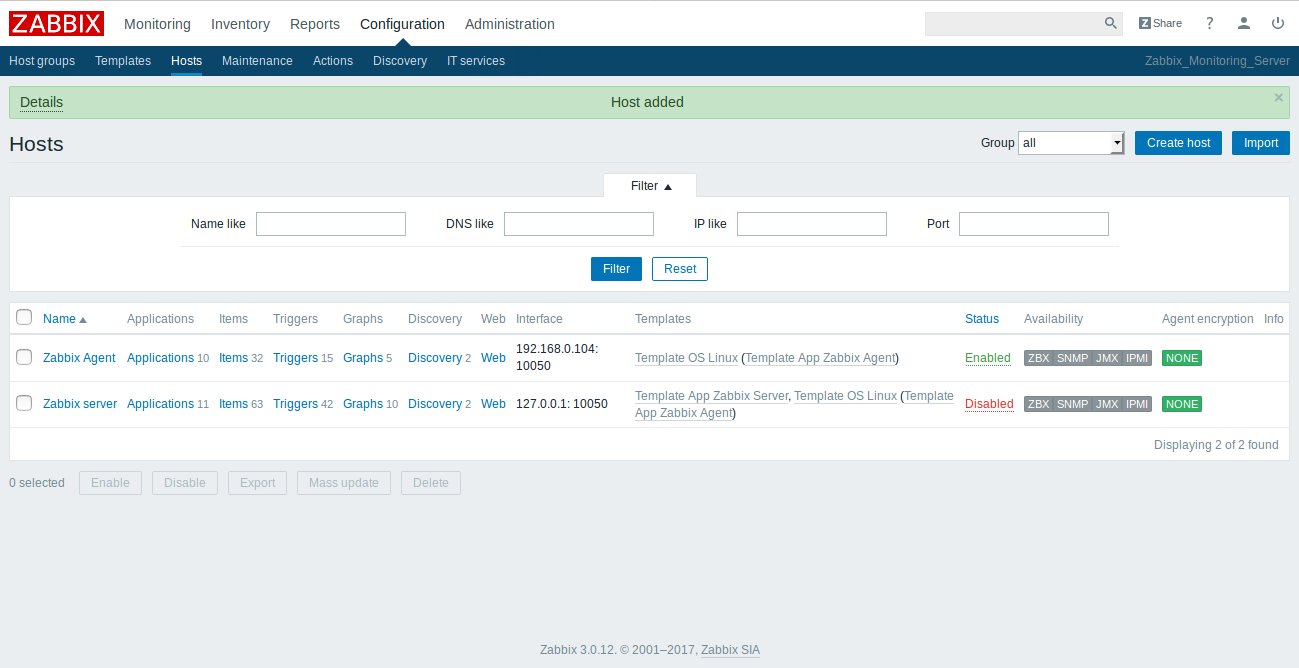Viewport: 1299px width, 668px height.
Task: Click the Create host button
Action: pos(1177,142)
